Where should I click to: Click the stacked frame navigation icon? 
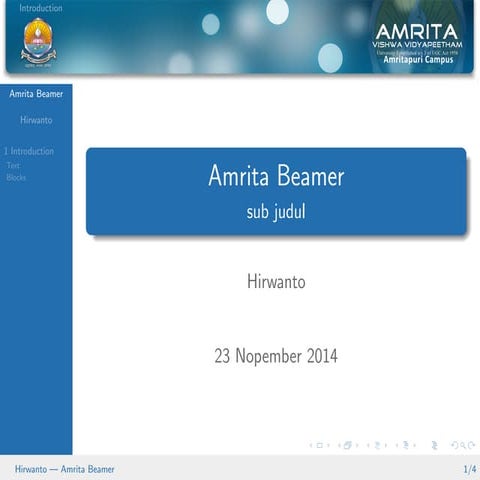tap(348, 445)
